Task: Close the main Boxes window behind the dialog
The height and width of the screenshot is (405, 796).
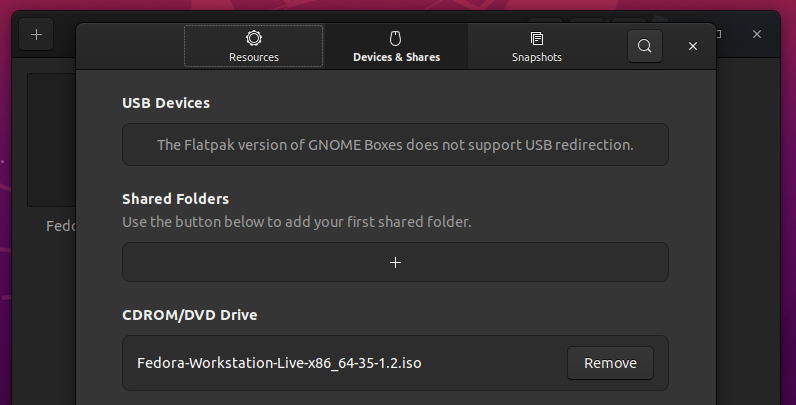Action: tap(757, 34)
